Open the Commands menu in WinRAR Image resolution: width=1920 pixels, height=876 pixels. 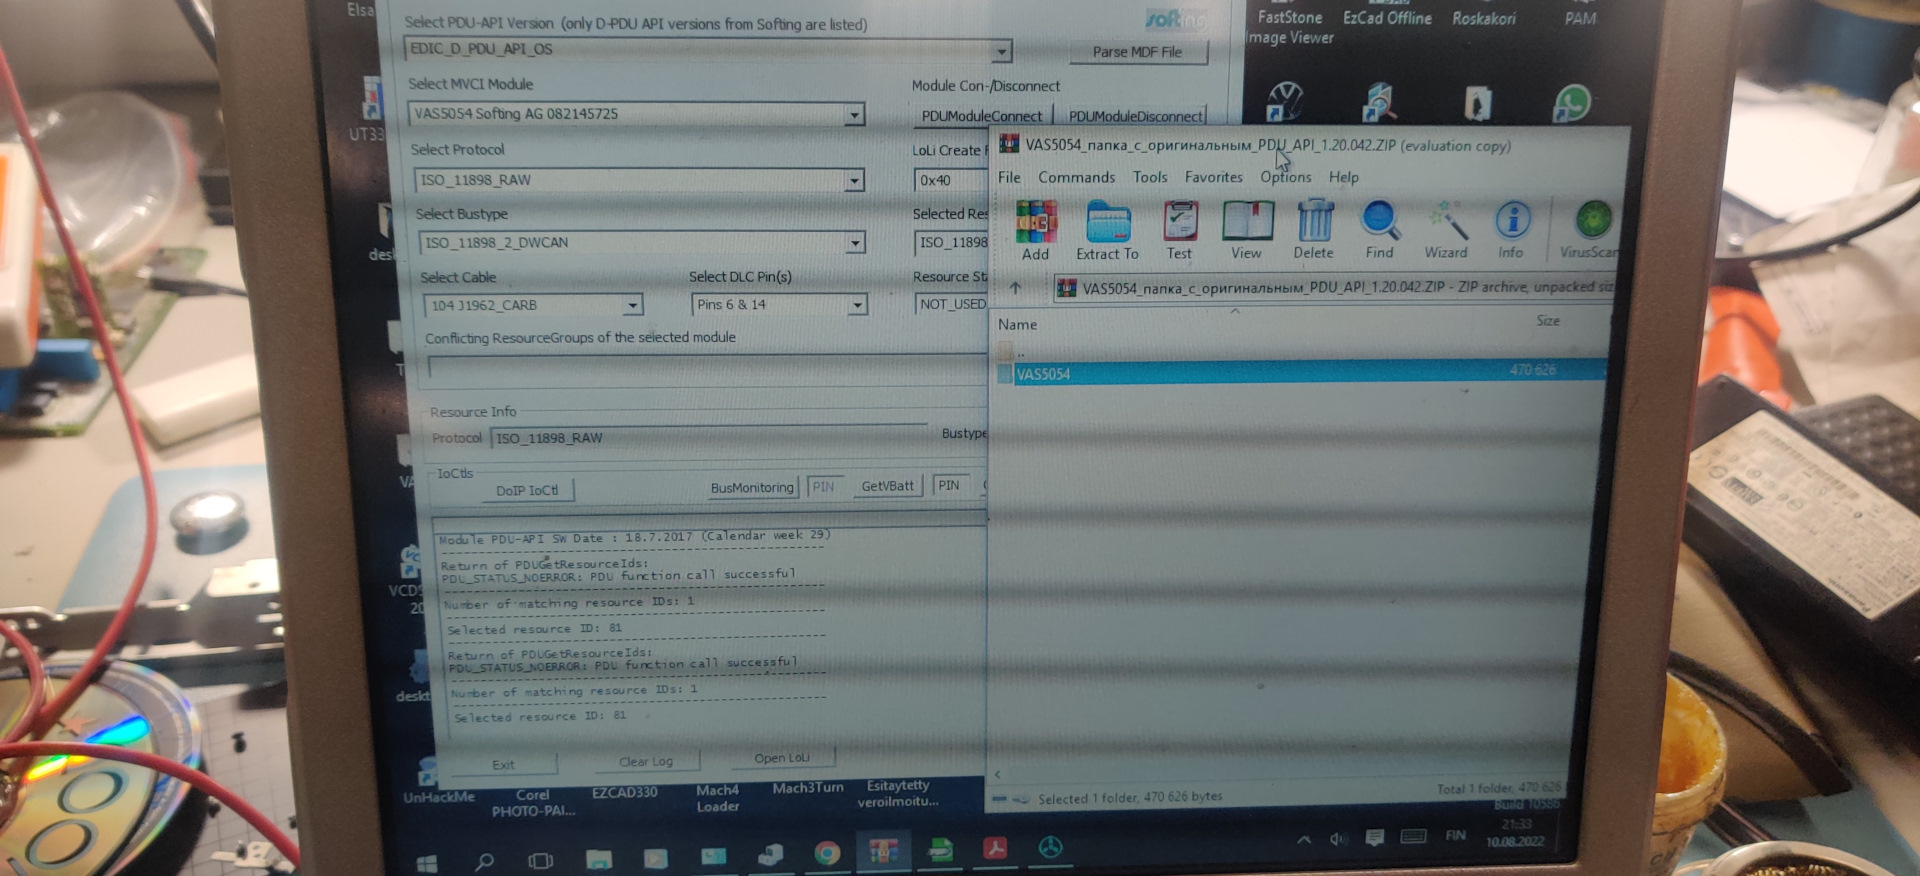click(1076, 177)
